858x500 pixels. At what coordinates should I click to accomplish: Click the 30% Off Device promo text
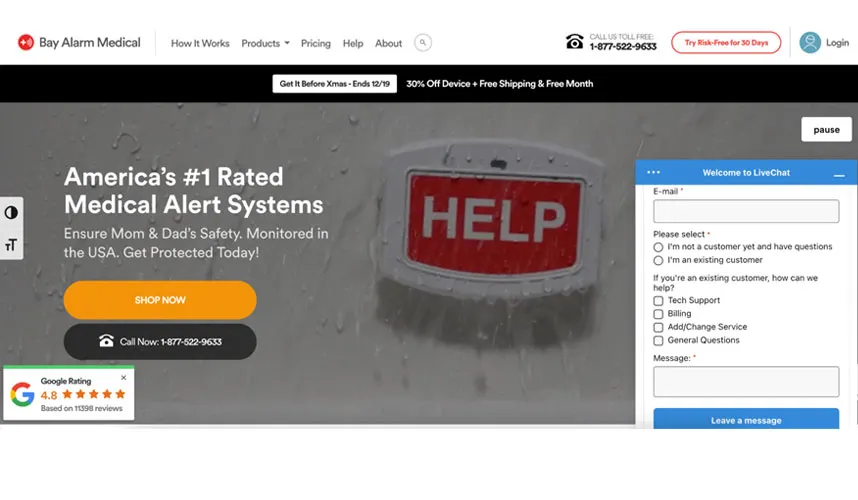click(x=500, y=84)
